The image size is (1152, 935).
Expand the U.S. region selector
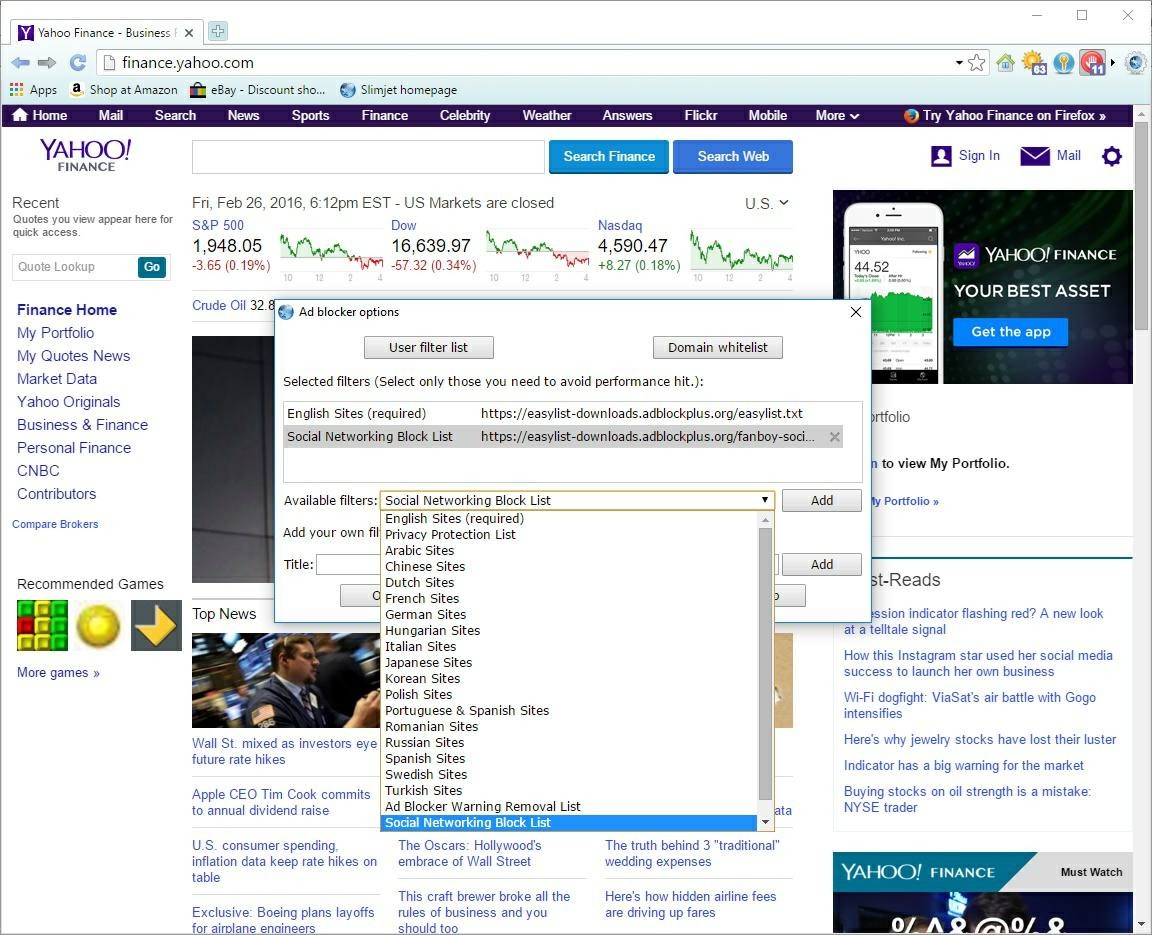tap(767, 203)
